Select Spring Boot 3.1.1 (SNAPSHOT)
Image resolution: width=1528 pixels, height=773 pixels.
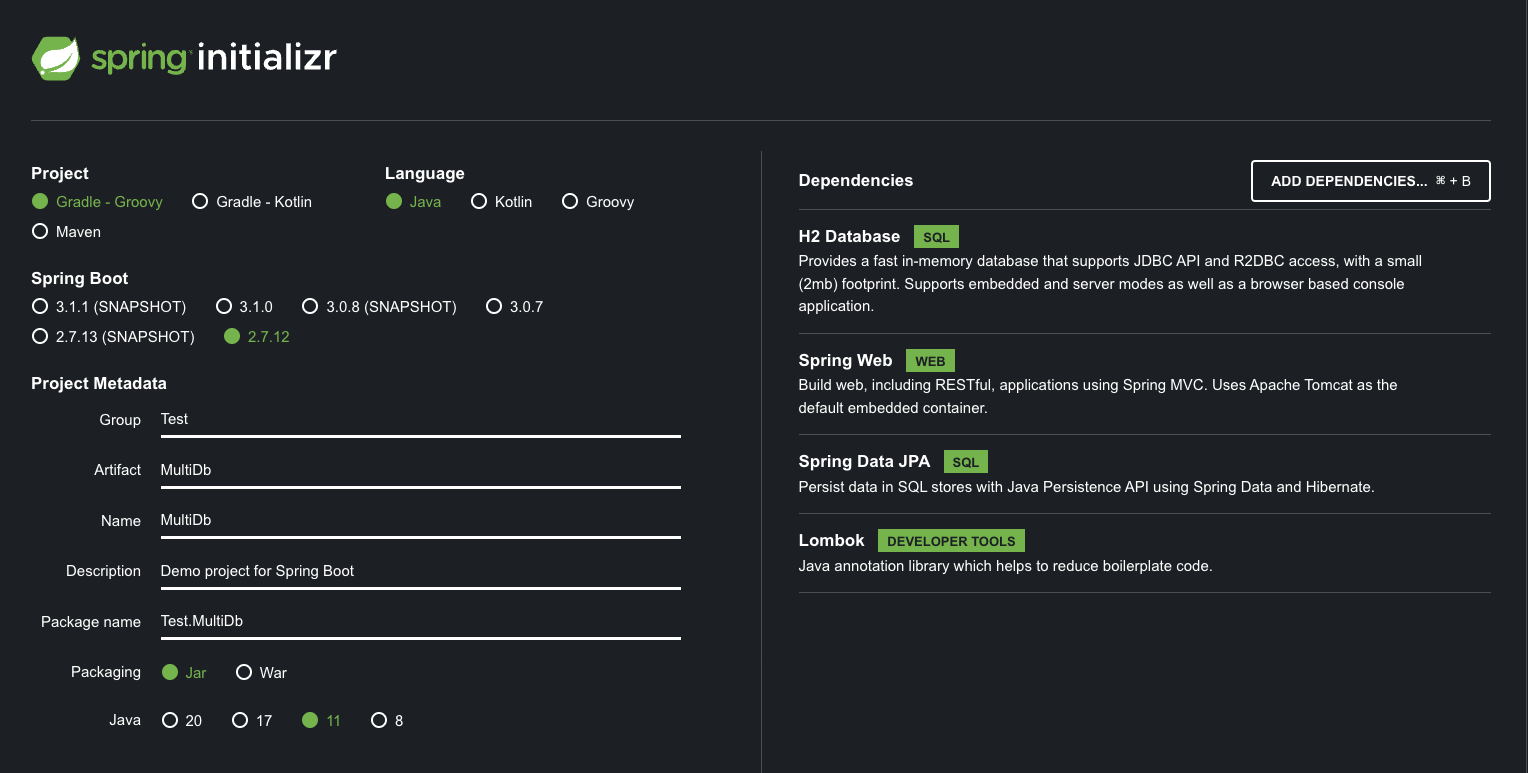click(x=109, y=307)
